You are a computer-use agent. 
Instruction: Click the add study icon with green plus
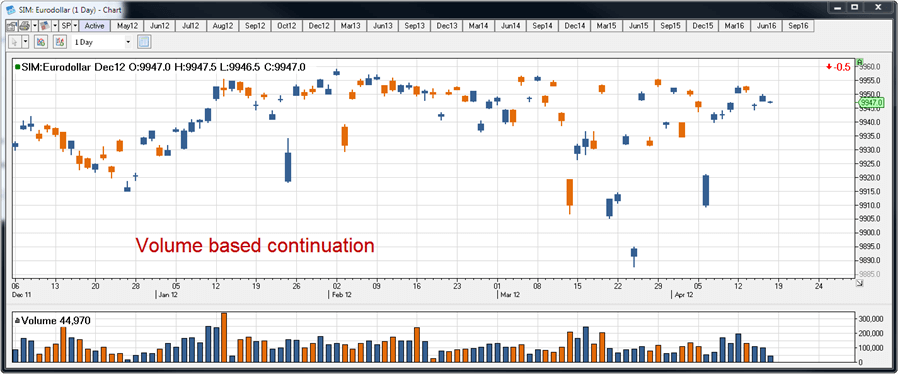tap(41, 41)
